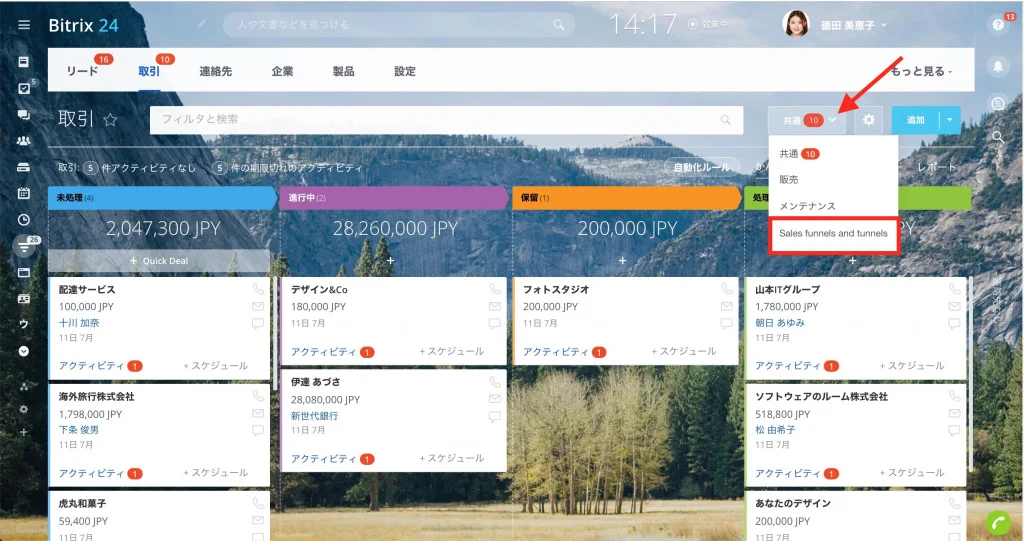
Task: Open the ソフトウェアのルーム株式会社 deal title
Action: (x=821, y=397)
